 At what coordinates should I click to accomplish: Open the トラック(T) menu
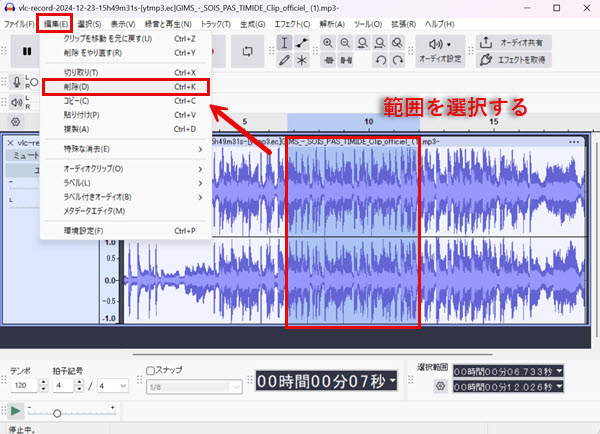pos(216,24)
